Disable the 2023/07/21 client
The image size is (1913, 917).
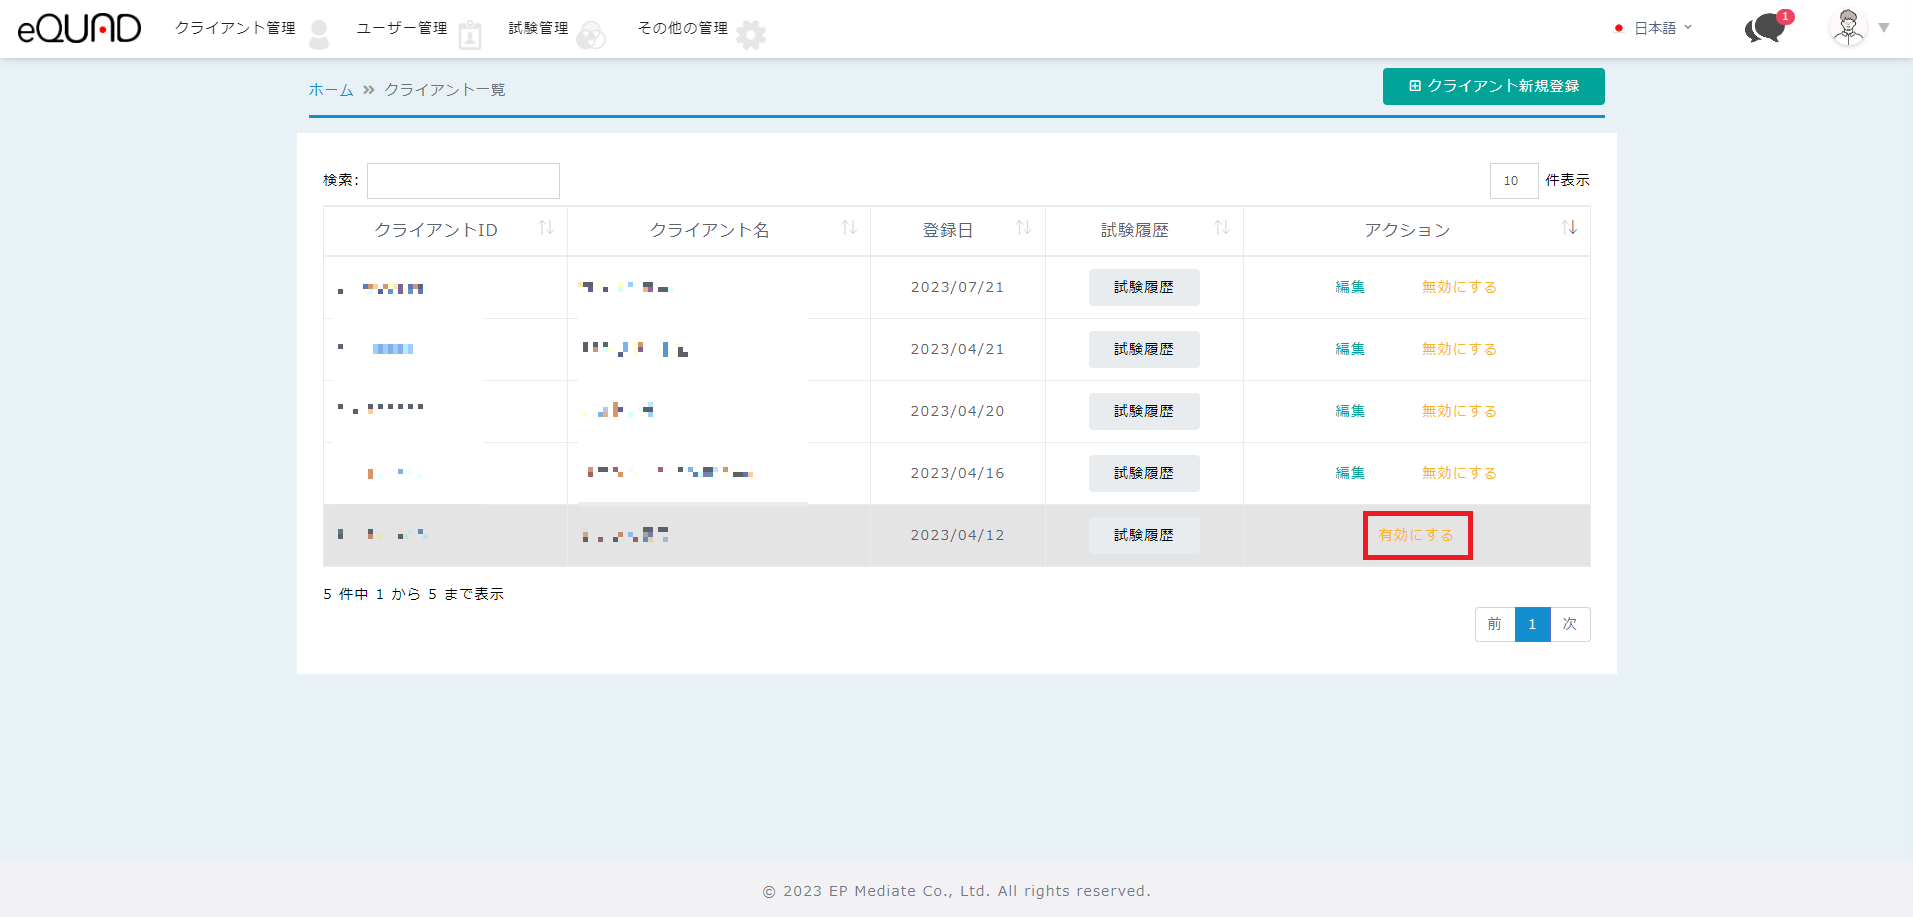pyautogui.click(x=1459, y=287)
